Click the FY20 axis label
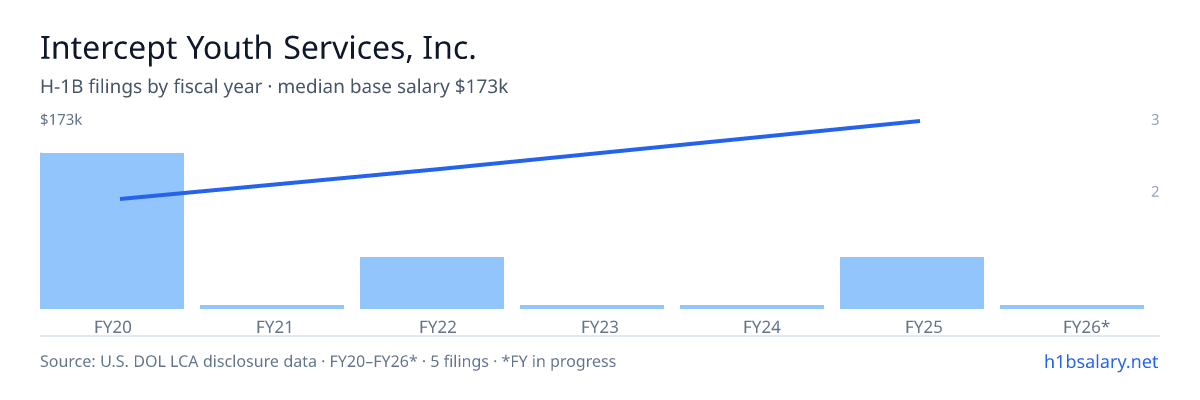 click(112, 326)
